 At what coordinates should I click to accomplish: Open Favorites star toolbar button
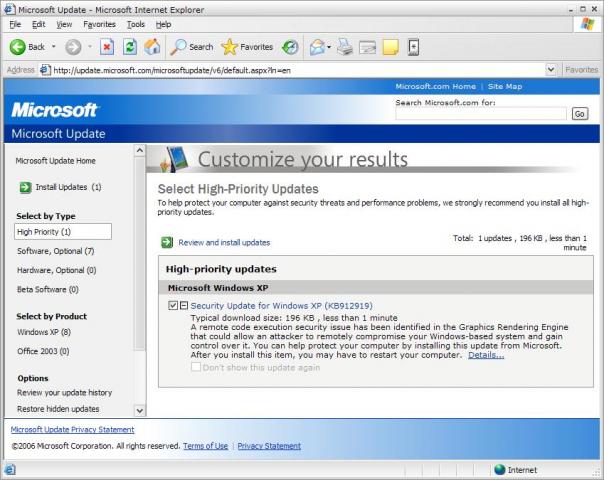(x=247, y=47)
